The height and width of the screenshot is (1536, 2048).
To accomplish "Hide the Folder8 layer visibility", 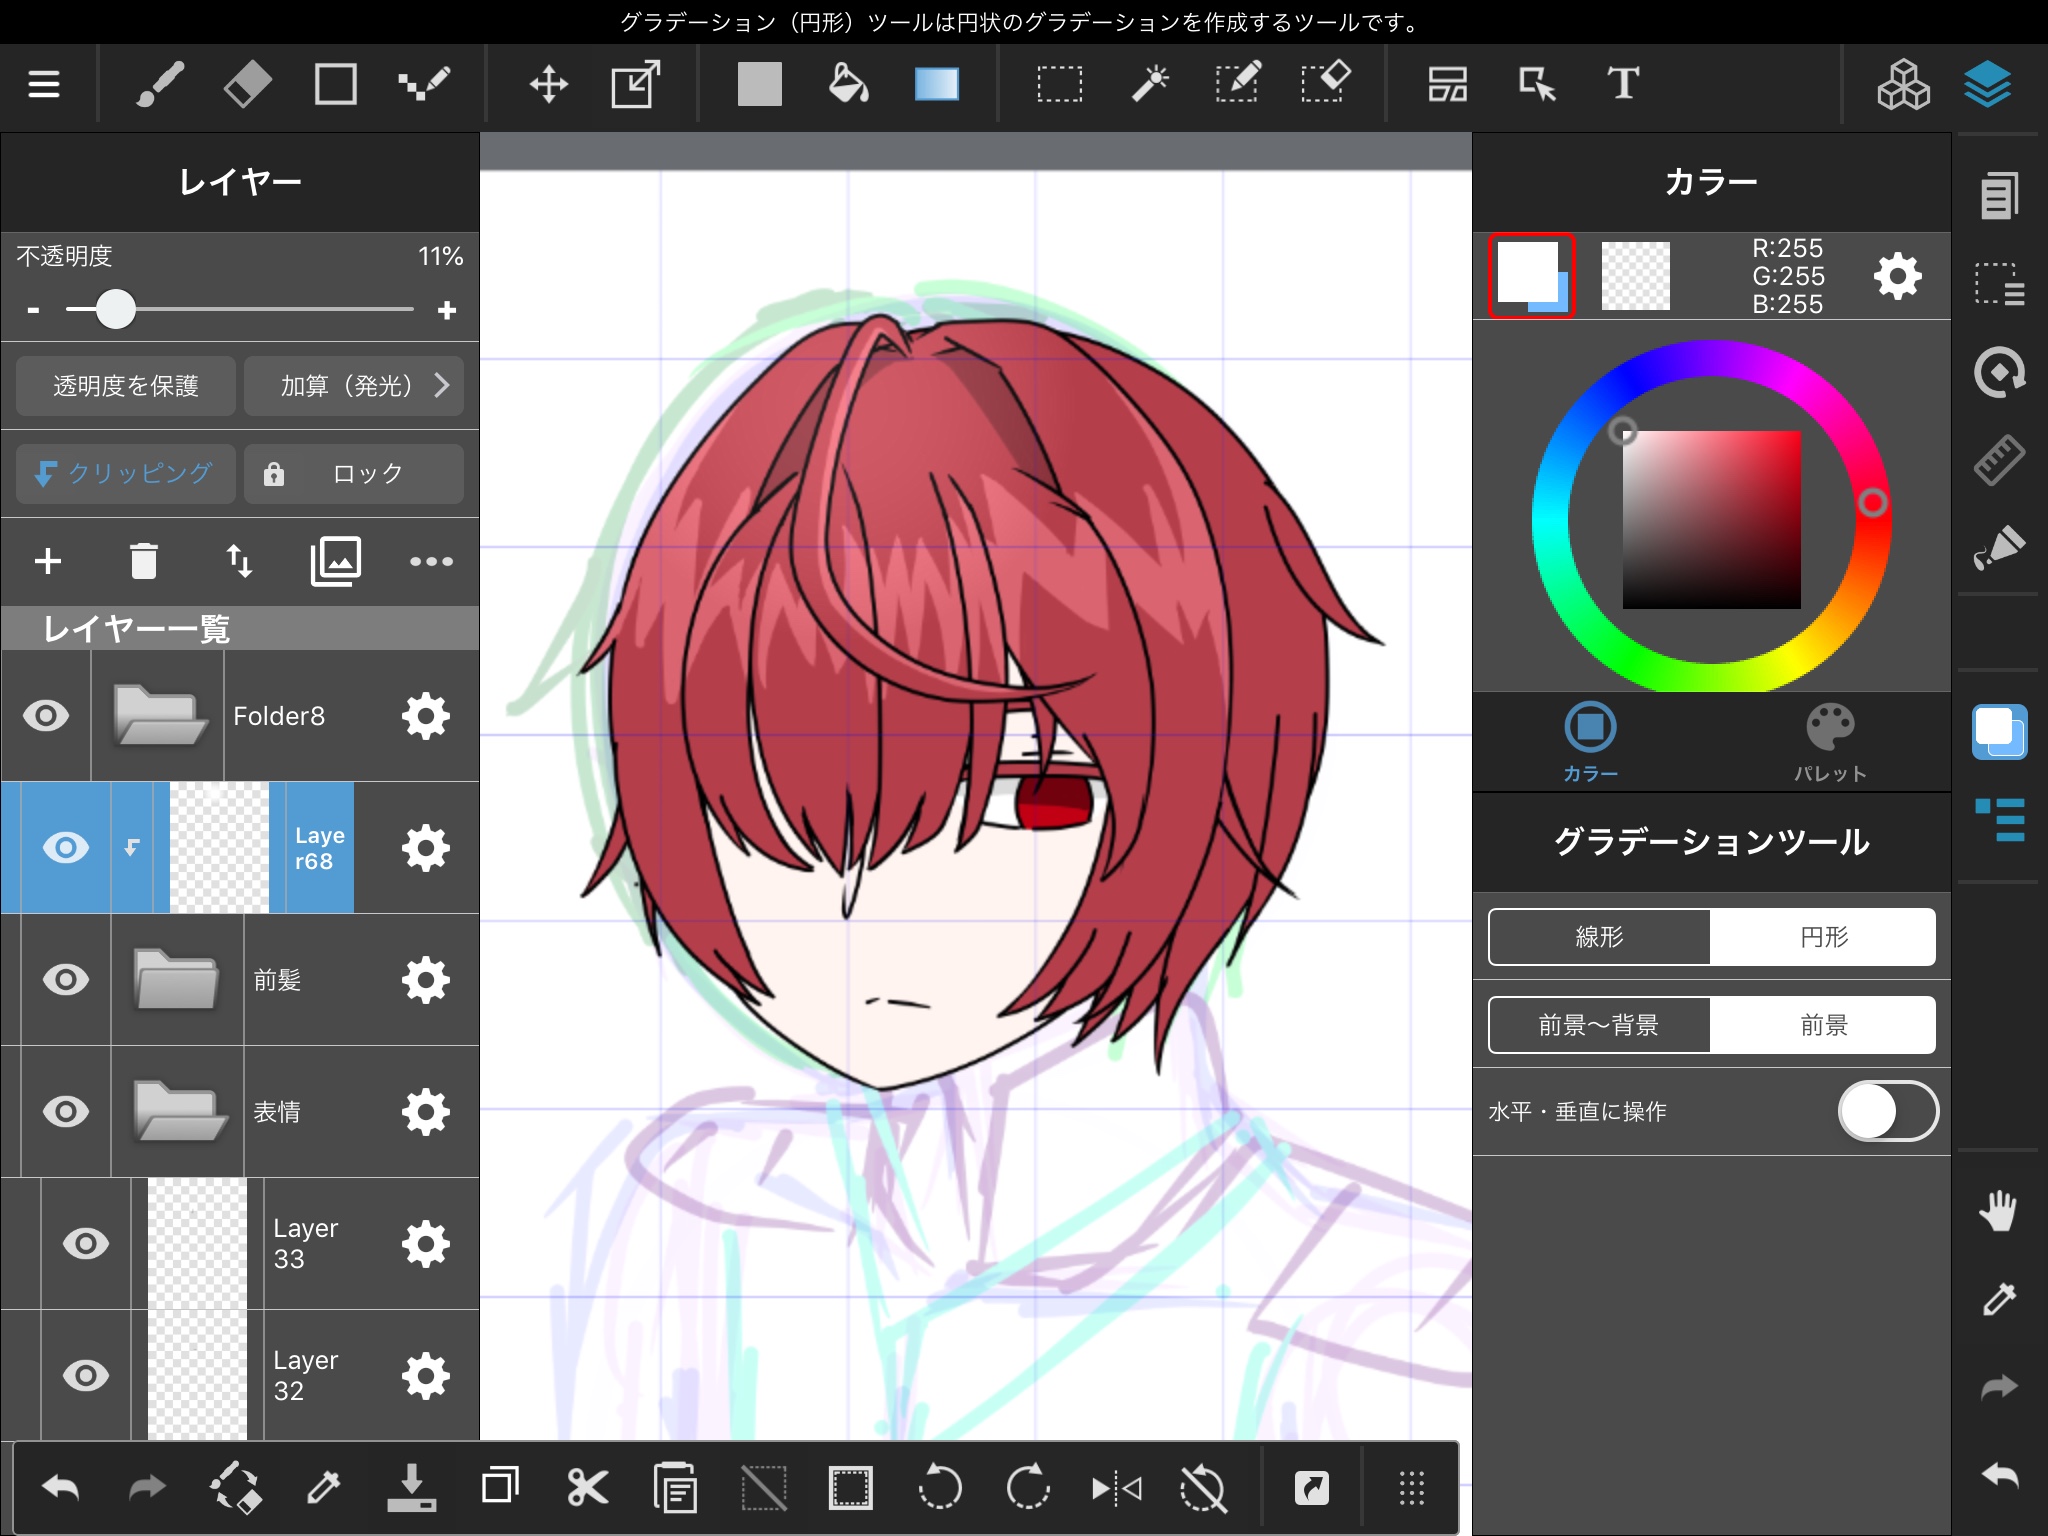I will click(46, 716).
